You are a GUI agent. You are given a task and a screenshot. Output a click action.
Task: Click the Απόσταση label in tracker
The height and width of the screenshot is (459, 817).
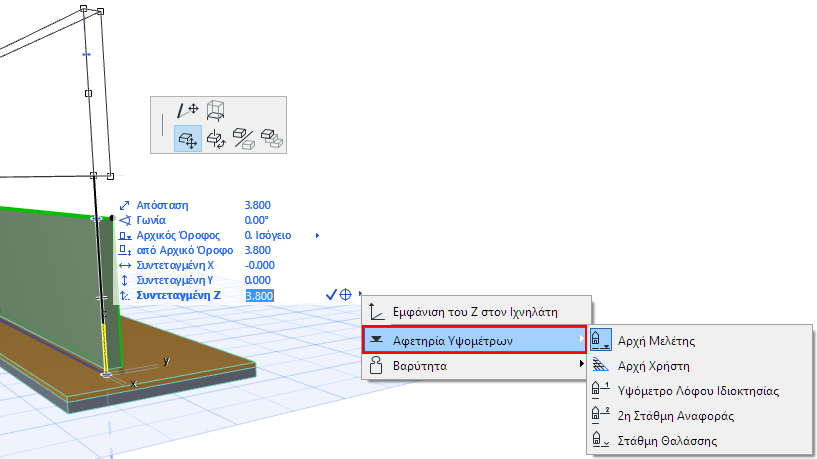click(x=162, y=205)
